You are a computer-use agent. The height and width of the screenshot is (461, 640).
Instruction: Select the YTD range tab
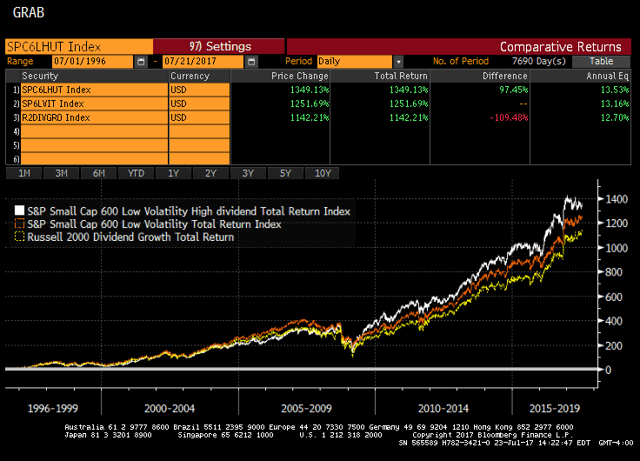click(x=136, y=173)
